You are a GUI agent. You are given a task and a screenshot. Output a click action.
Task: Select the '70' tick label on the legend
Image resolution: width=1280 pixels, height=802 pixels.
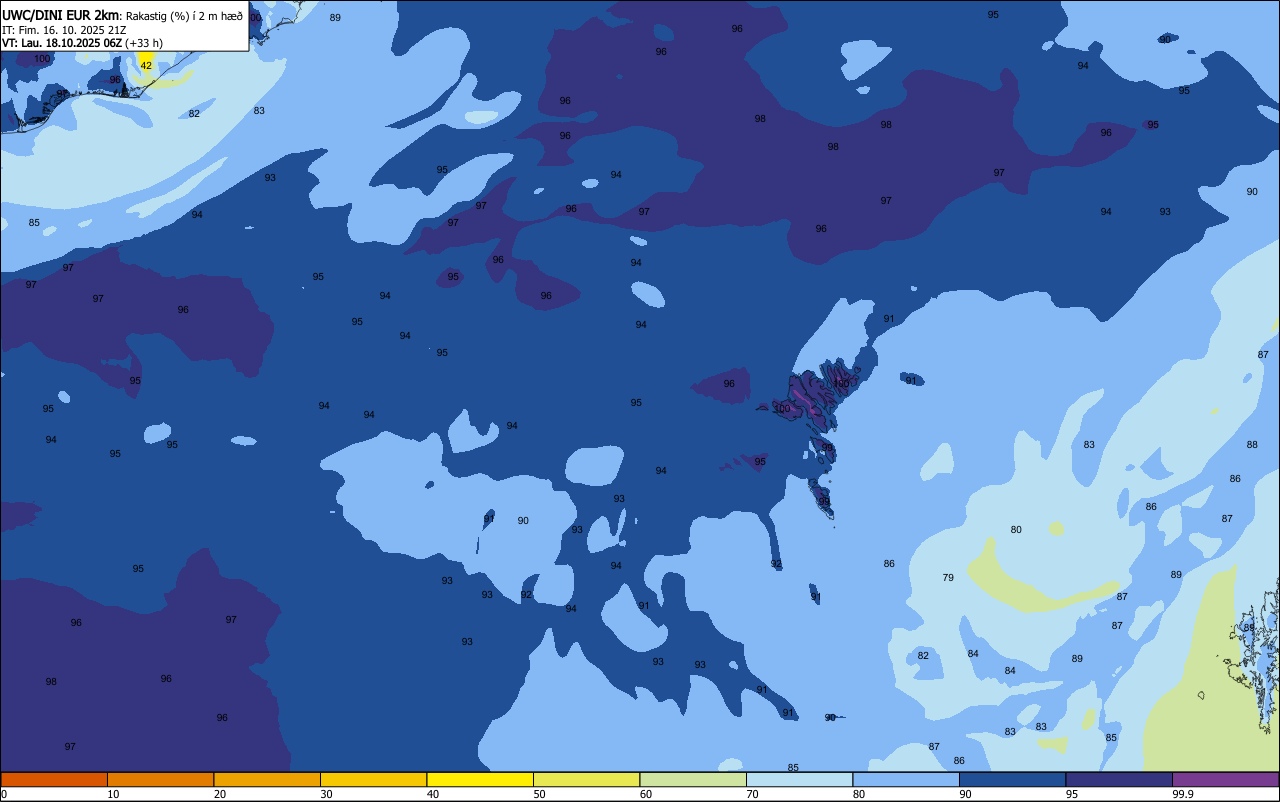point(752,794)
